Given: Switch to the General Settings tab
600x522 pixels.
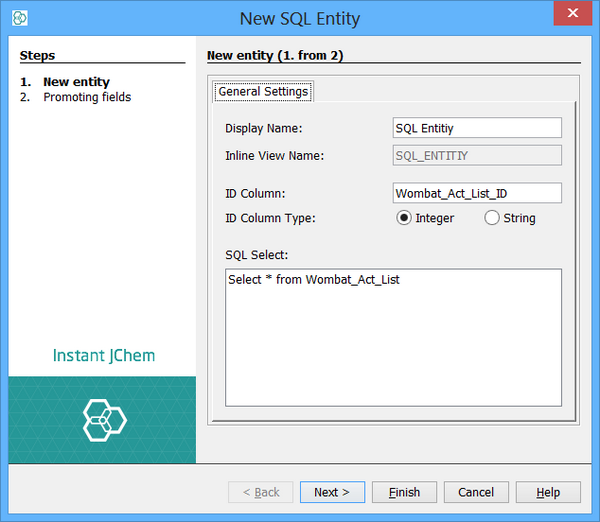Looking at the screenshot, I should point(263,91).
